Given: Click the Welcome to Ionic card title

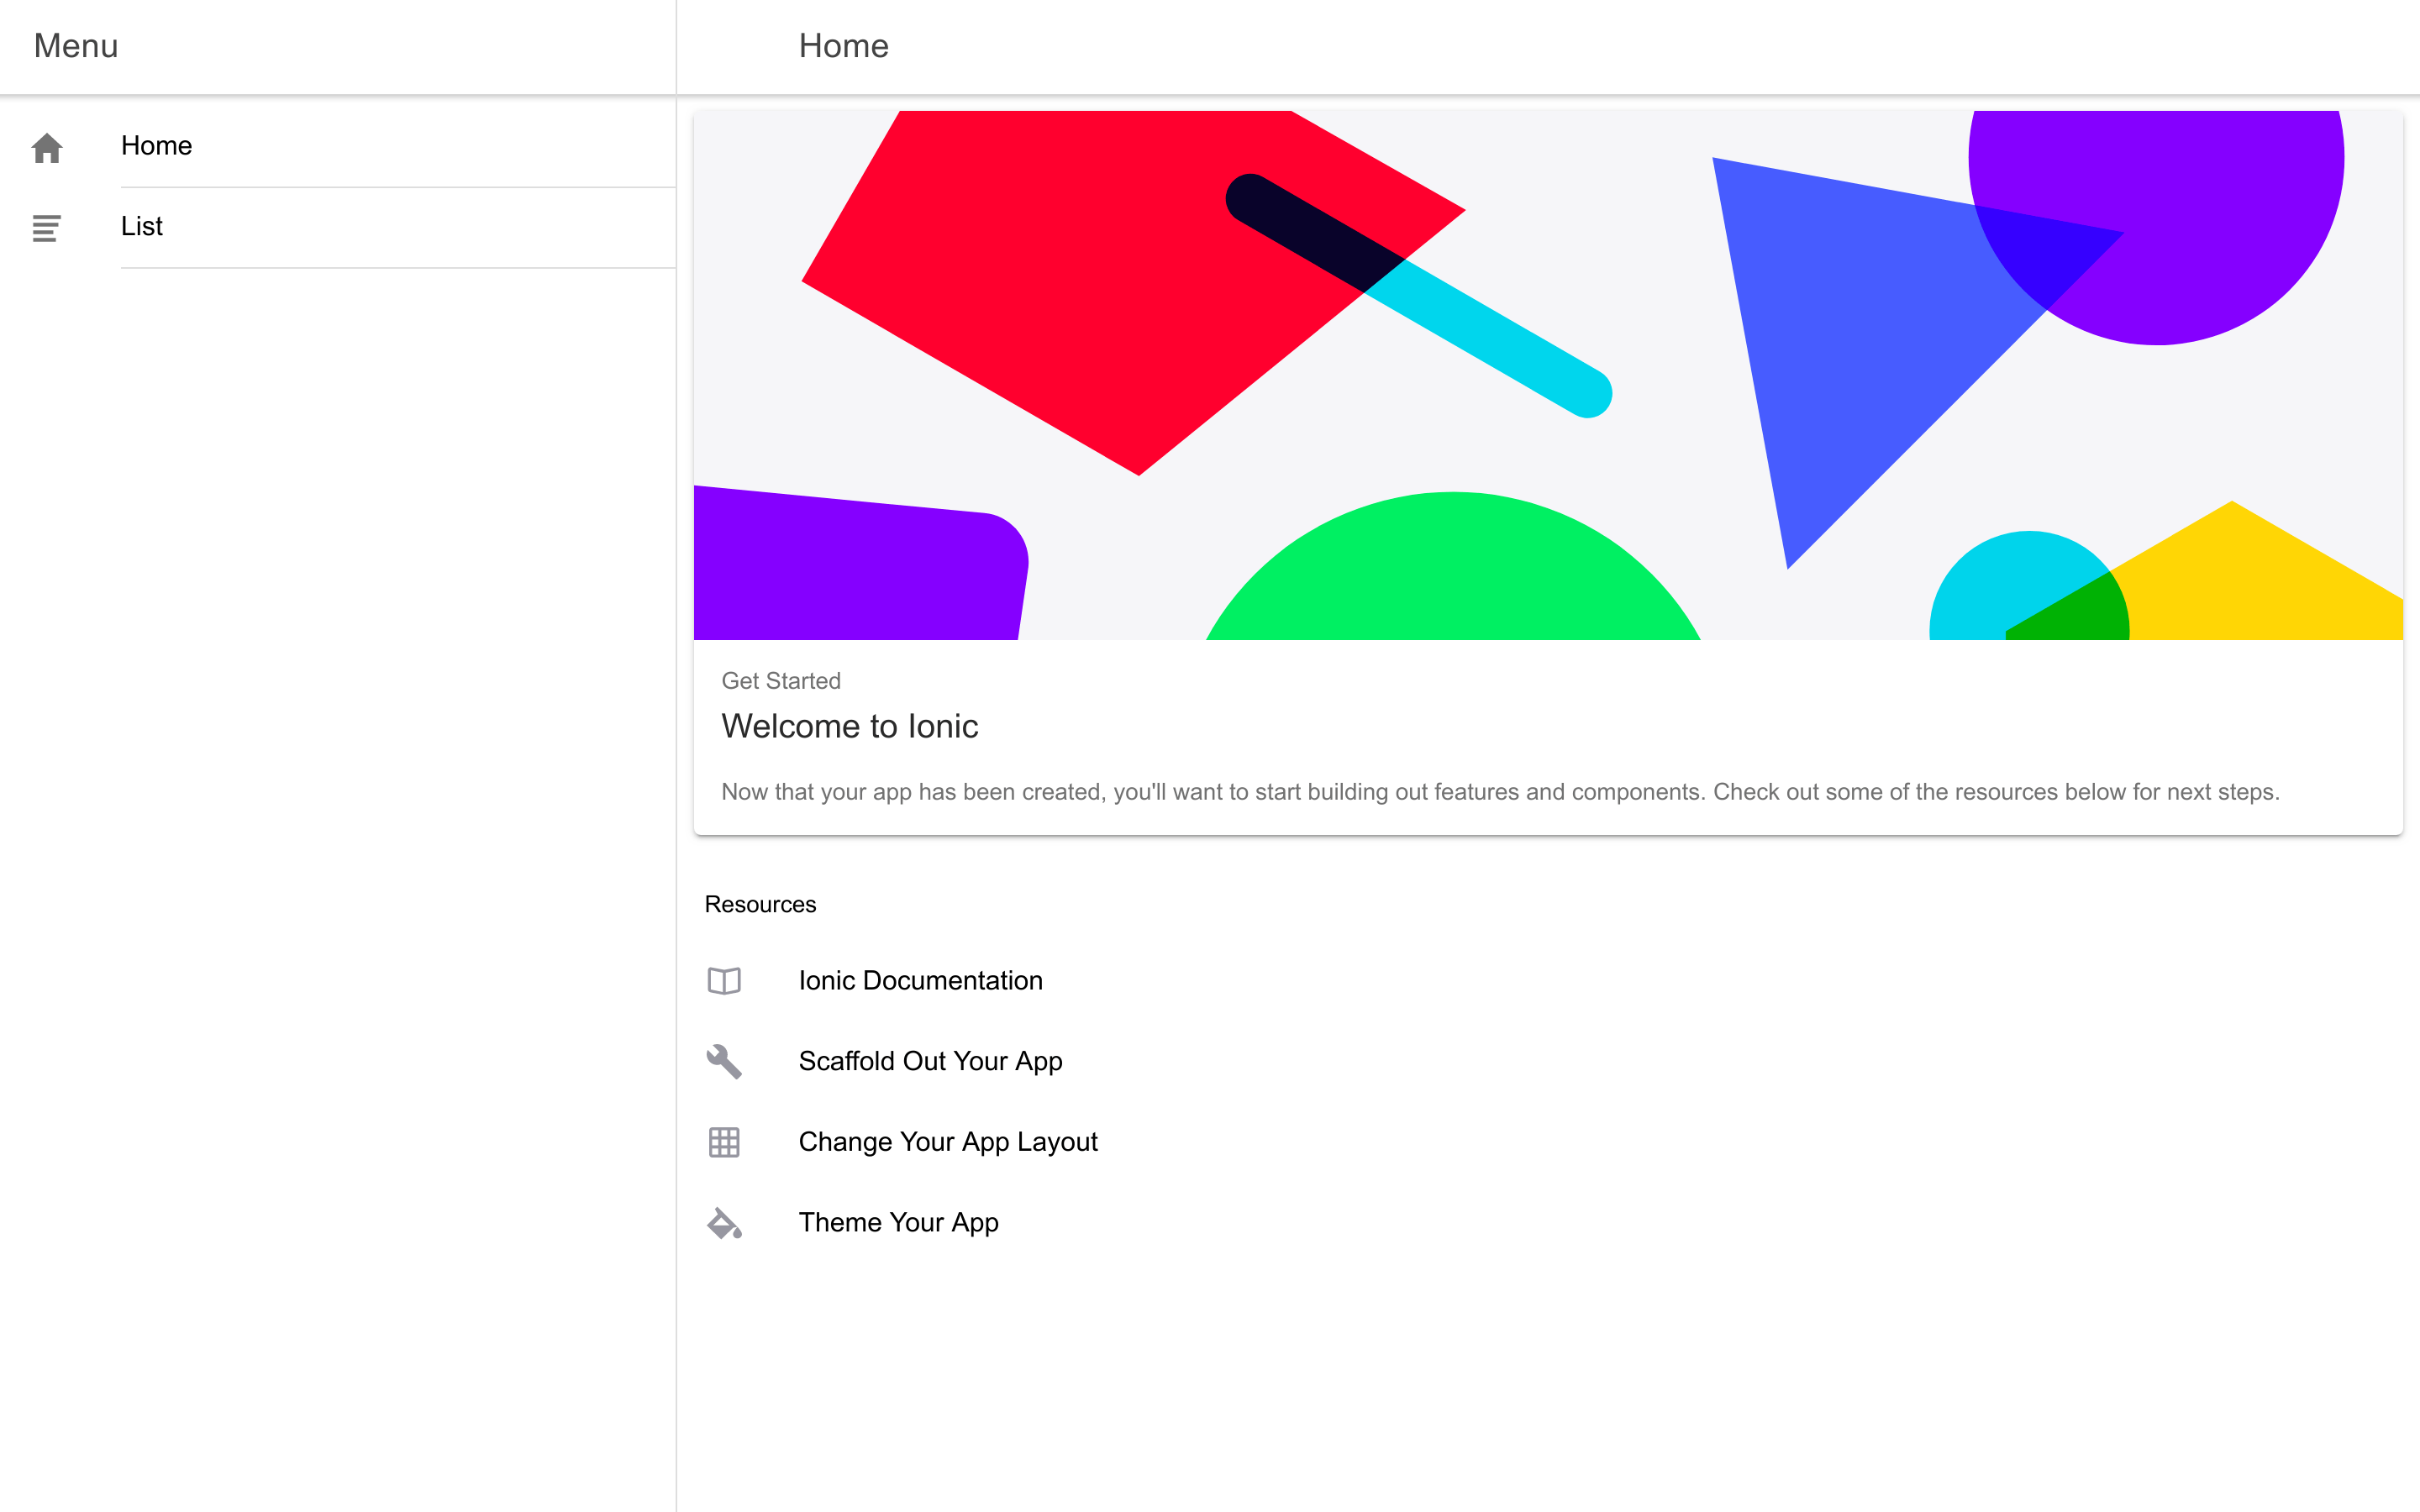Looking at the screenshot, I should [850, 727].
